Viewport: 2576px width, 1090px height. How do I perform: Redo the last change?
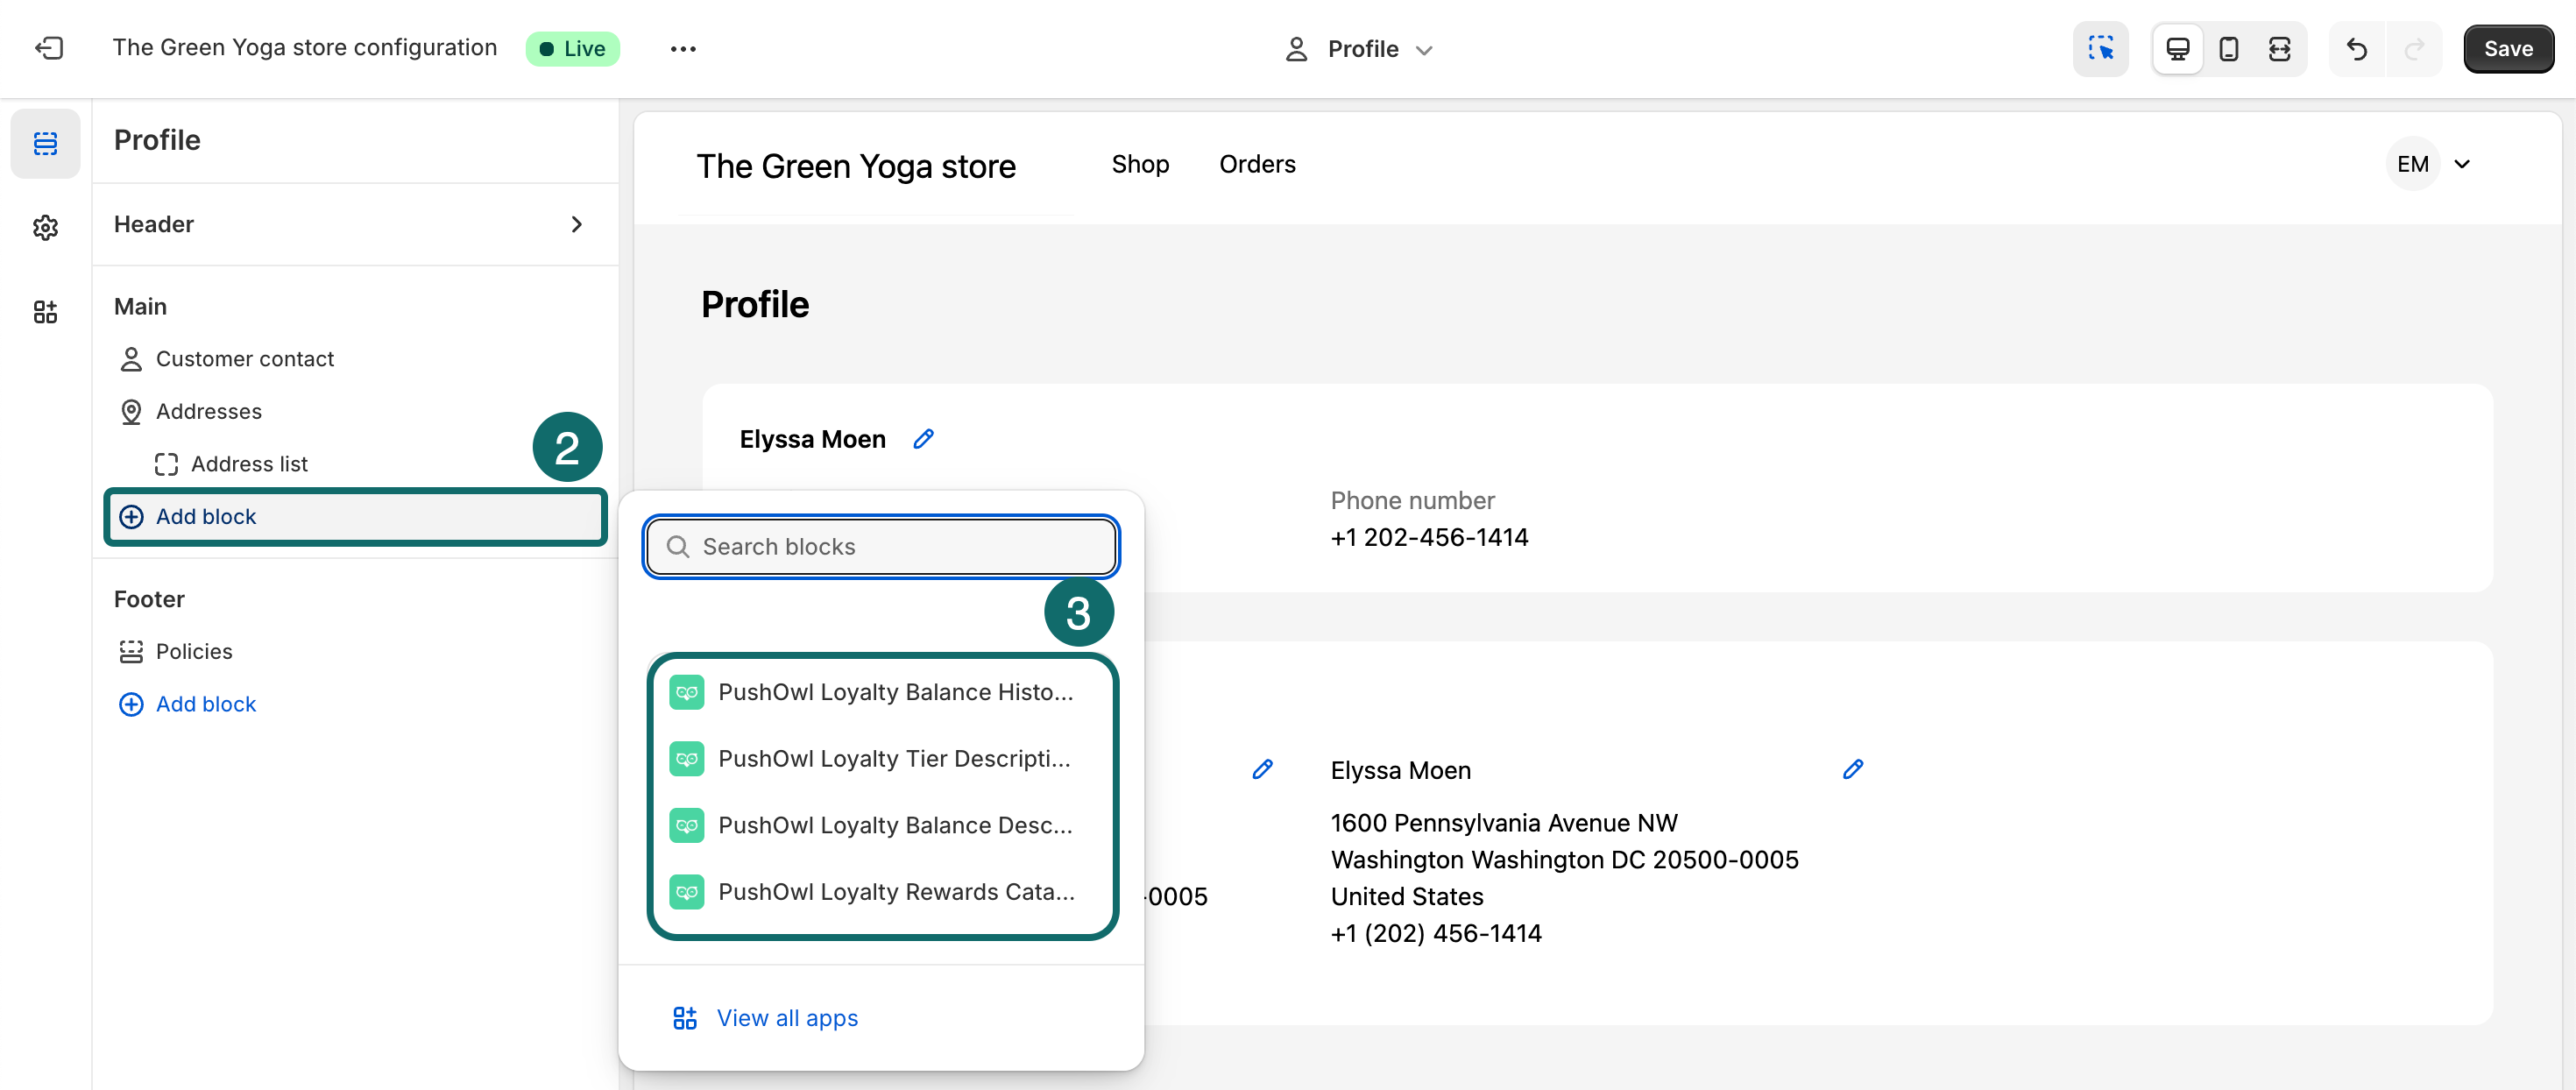2414,48
